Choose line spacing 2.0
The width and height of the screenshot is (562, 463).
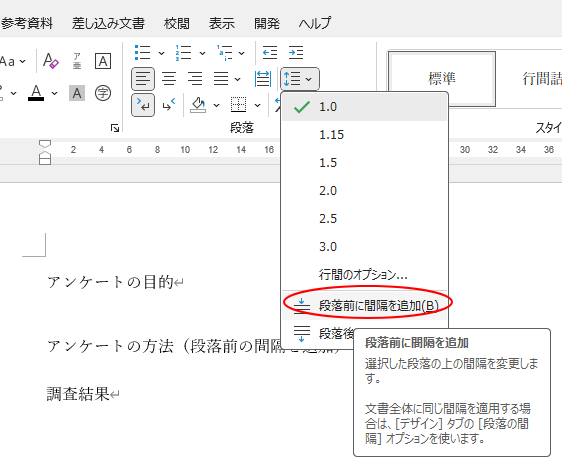click(x=365, y=191)
